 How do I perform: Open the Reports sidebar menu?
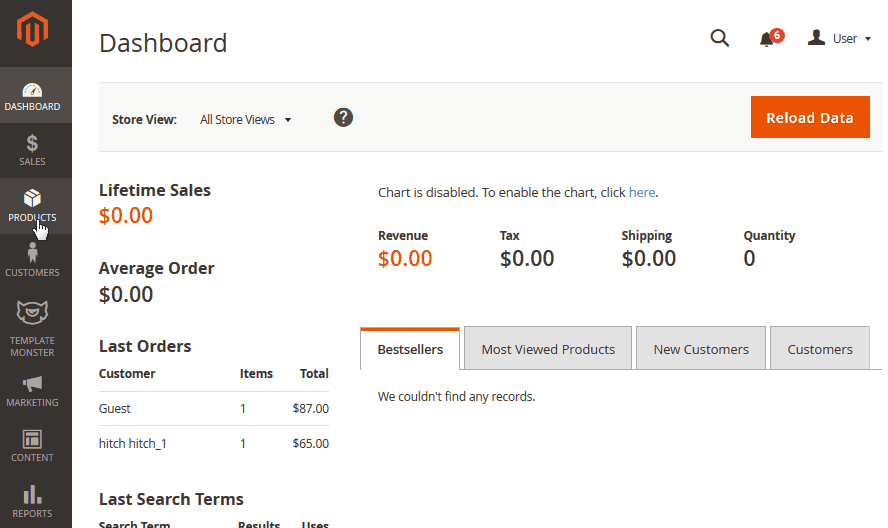point(32,501)
